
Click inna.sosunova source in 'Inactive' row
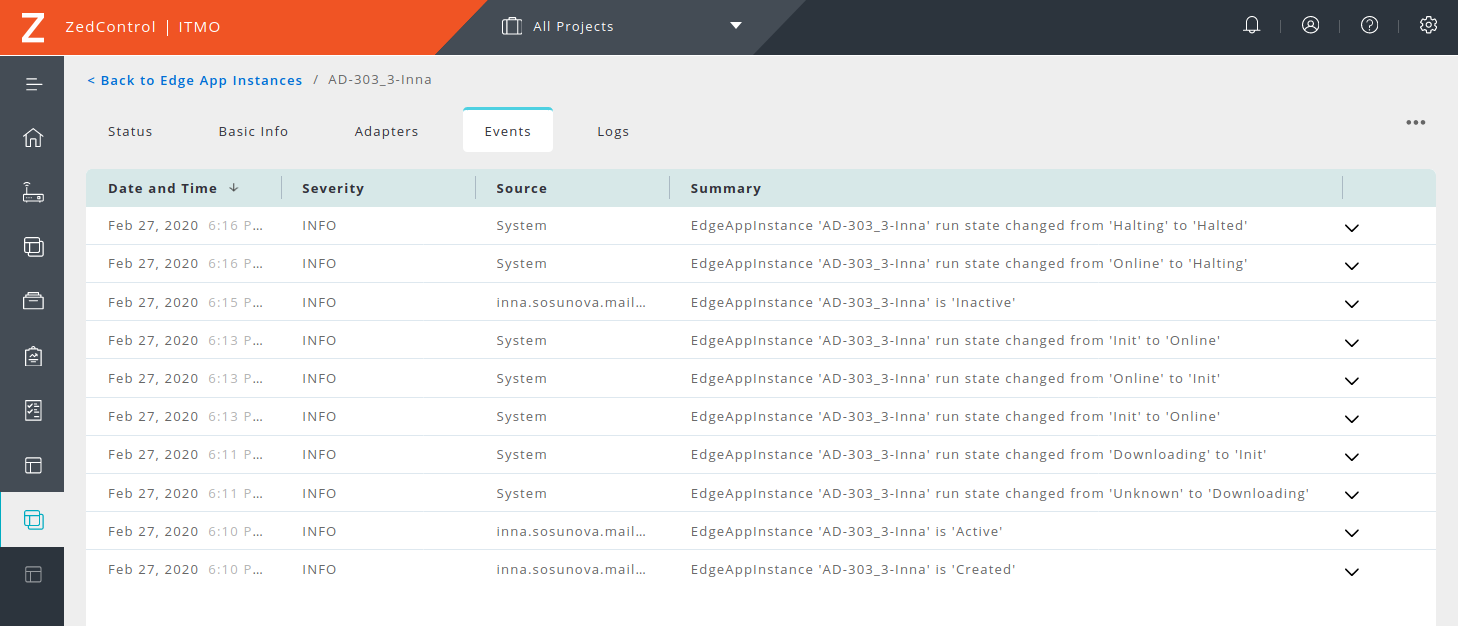[x=571, y=302]
